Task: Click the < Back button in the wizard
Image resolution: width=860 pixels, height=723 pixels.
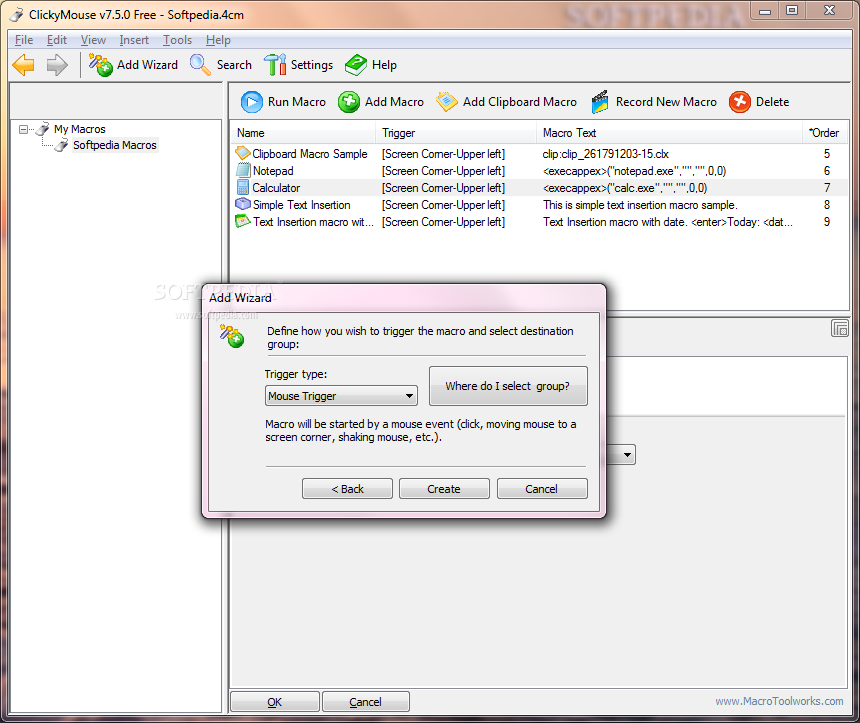Action: click(347, 488)
